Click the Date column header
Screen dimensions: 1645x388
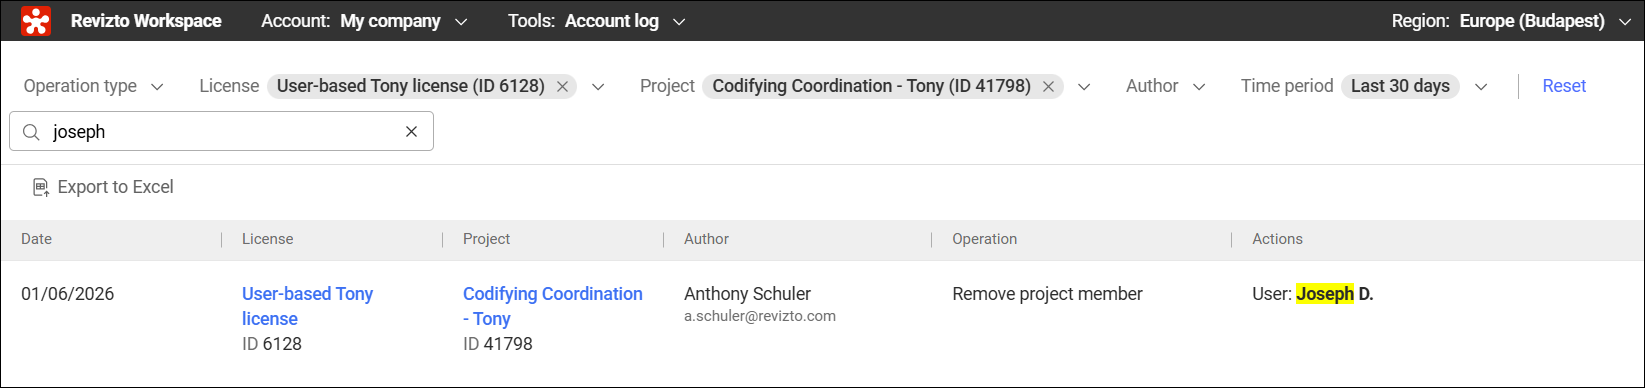pos(36,239)
